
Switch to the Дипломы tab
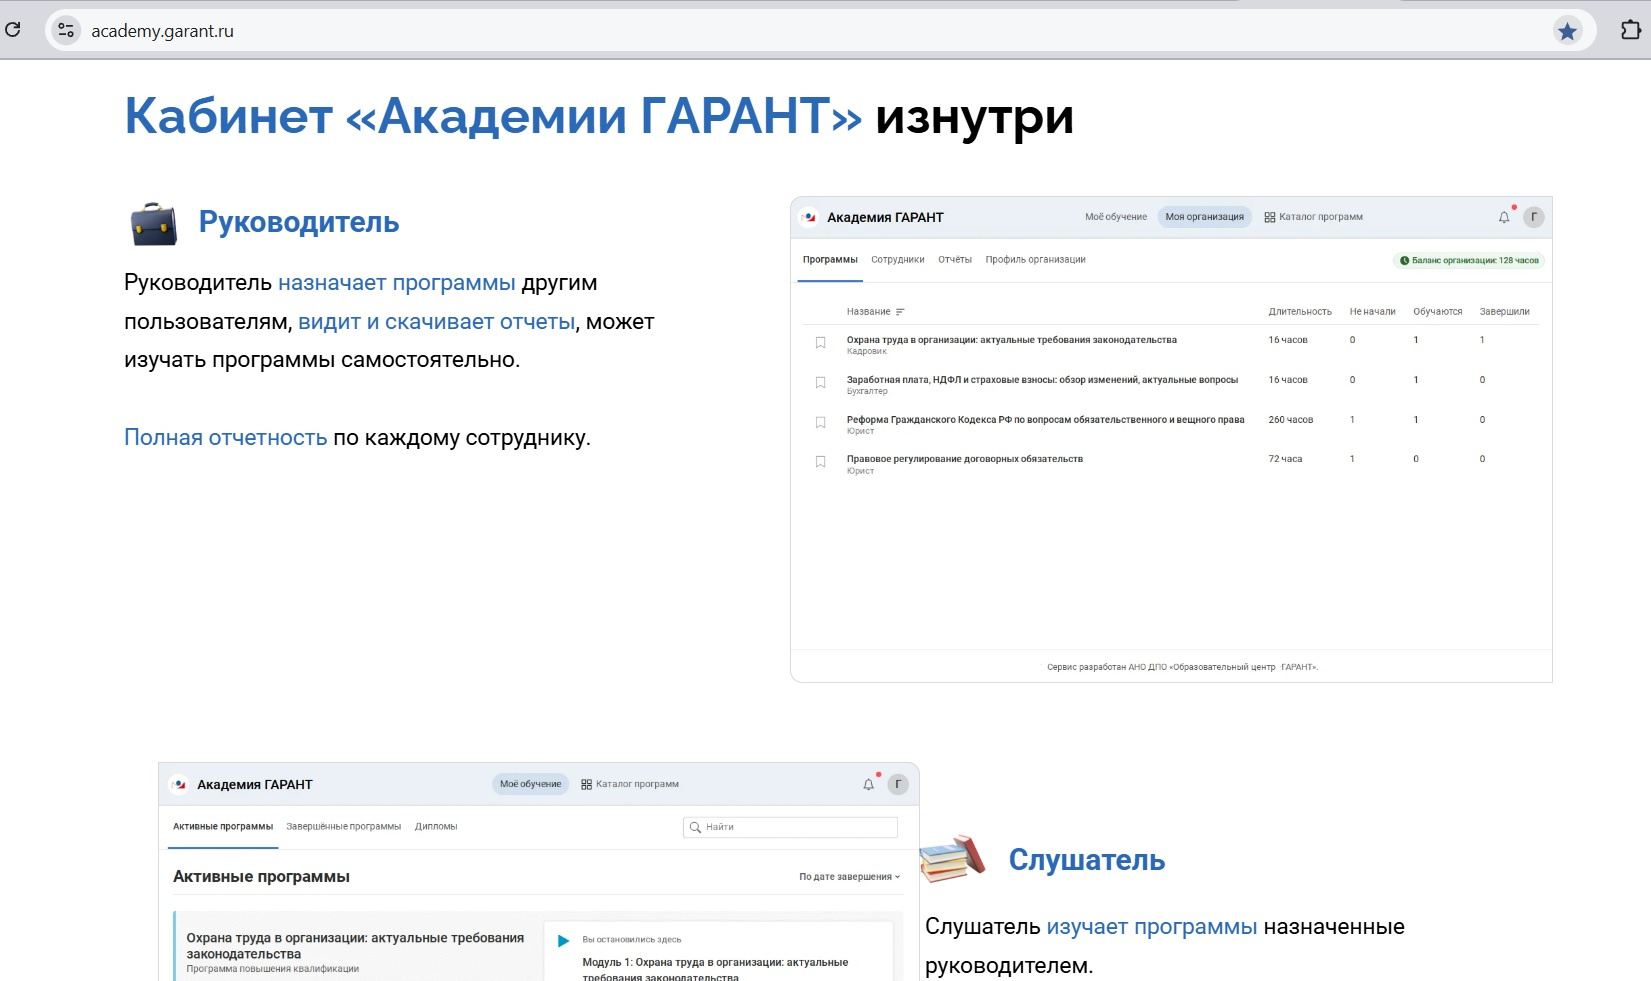(436, 827)
